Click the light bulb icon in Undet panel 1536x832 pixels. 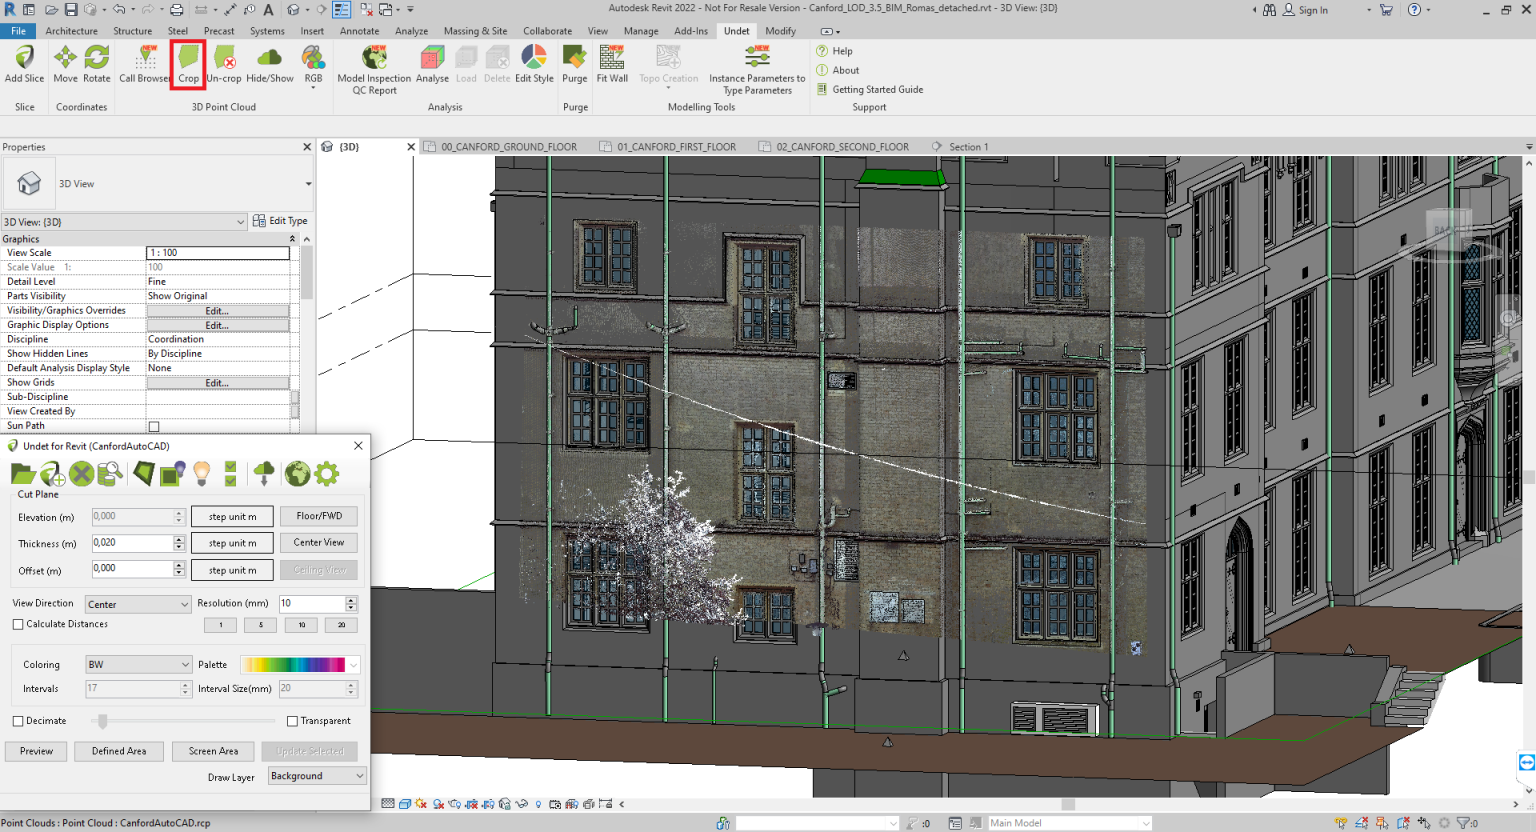click(x=202, y=474)
